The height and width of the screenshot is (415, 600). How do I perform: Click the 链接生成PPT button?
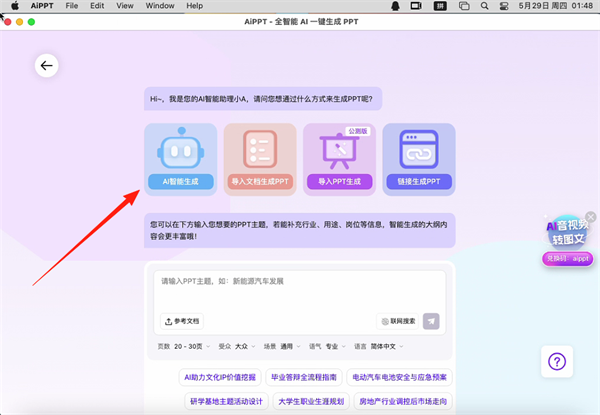(x=419, y=182)
